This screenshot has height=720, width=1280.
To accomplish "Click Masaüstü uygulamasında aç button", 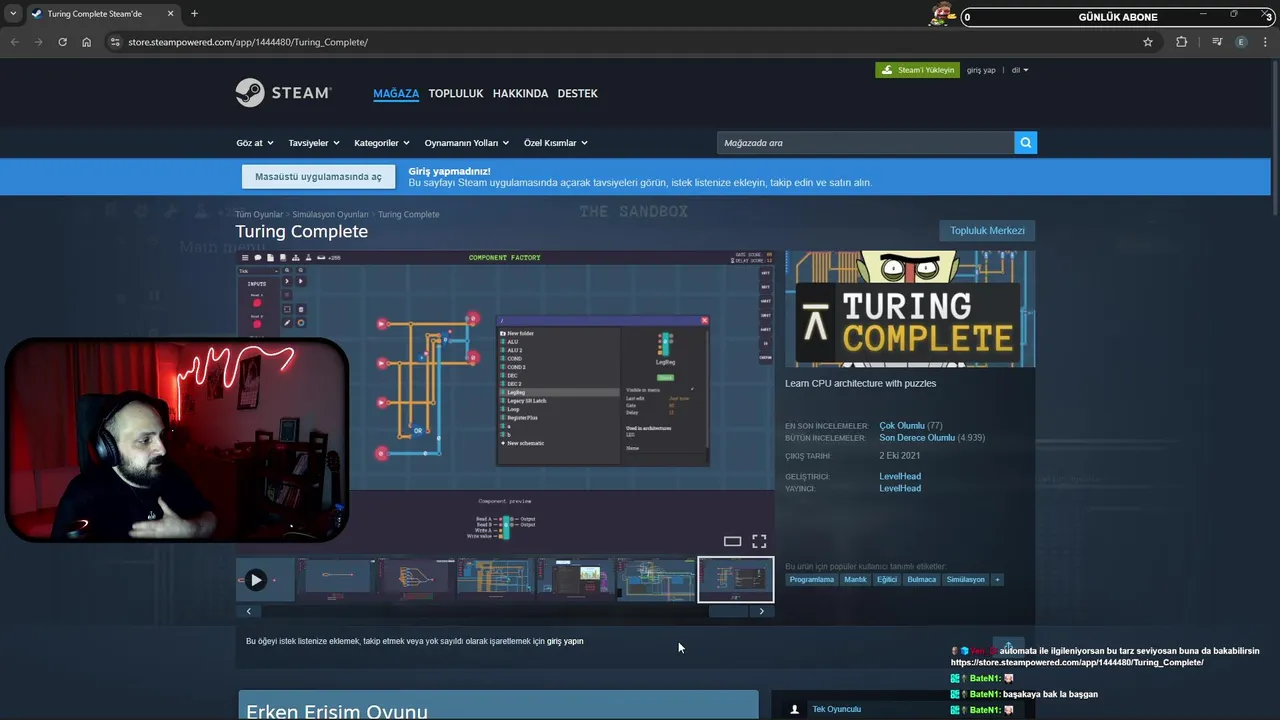I will click(318, 177).
